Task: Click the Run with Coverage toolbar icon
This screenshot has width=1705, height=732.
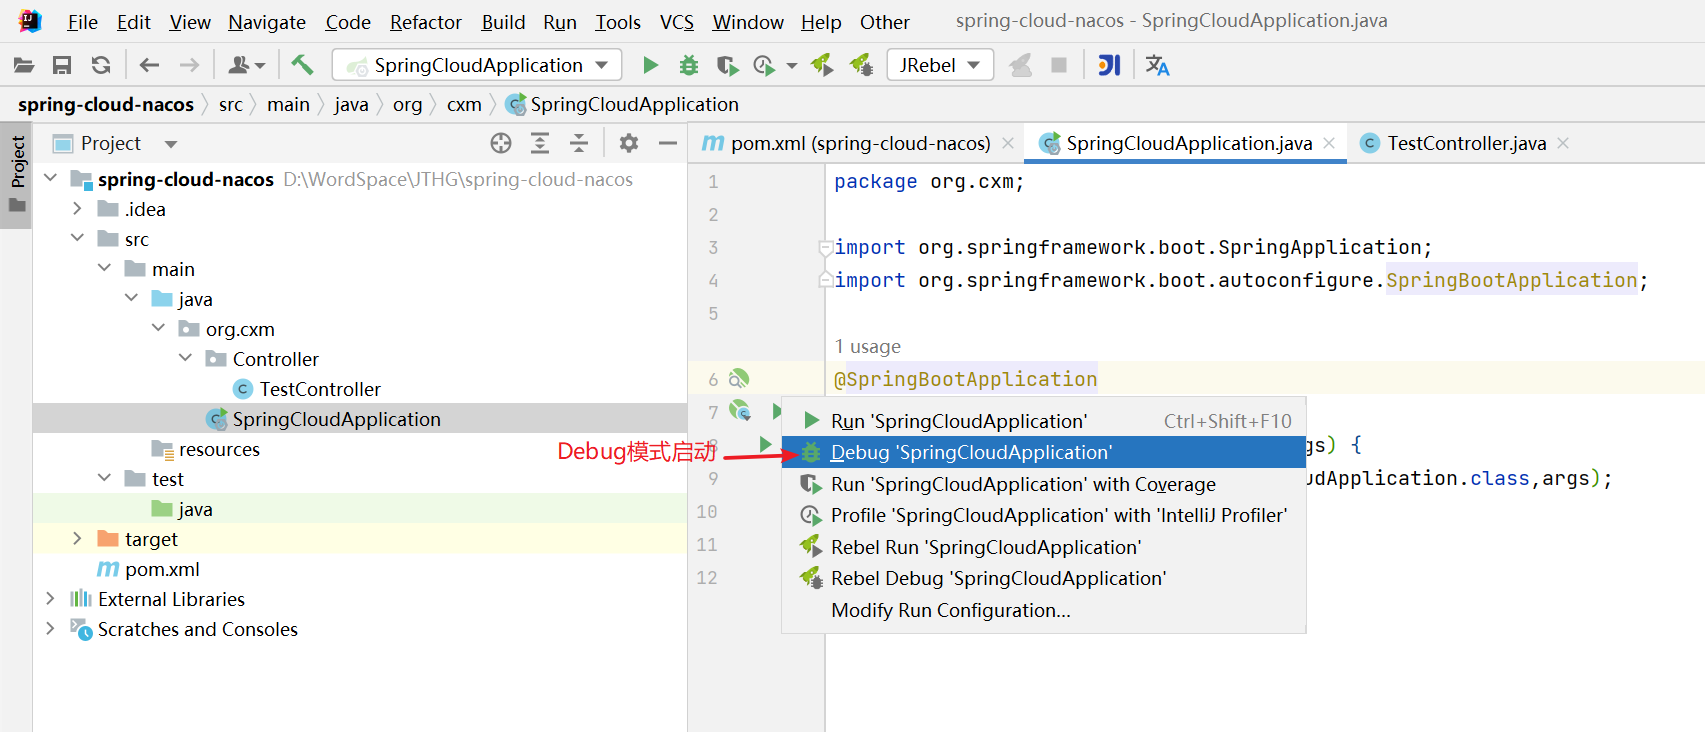Action: [x=727, y=66]
